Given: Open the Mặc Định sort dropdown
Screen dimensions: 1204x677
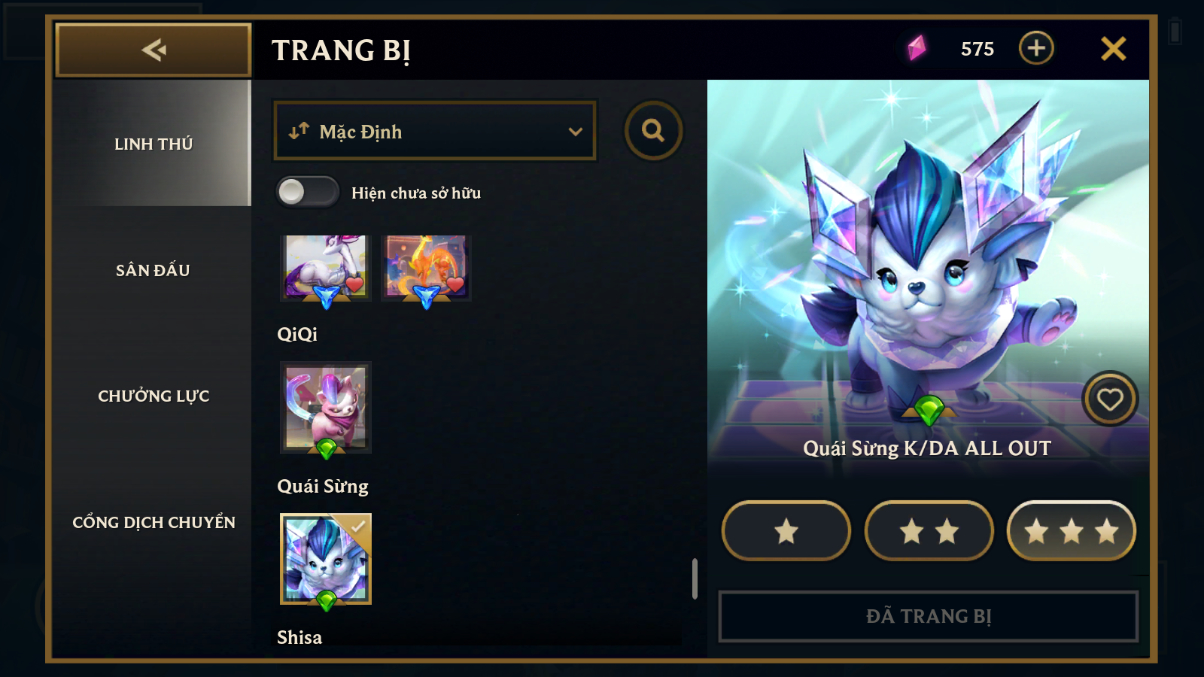Looking at the screenshot, I should [435, 131].
